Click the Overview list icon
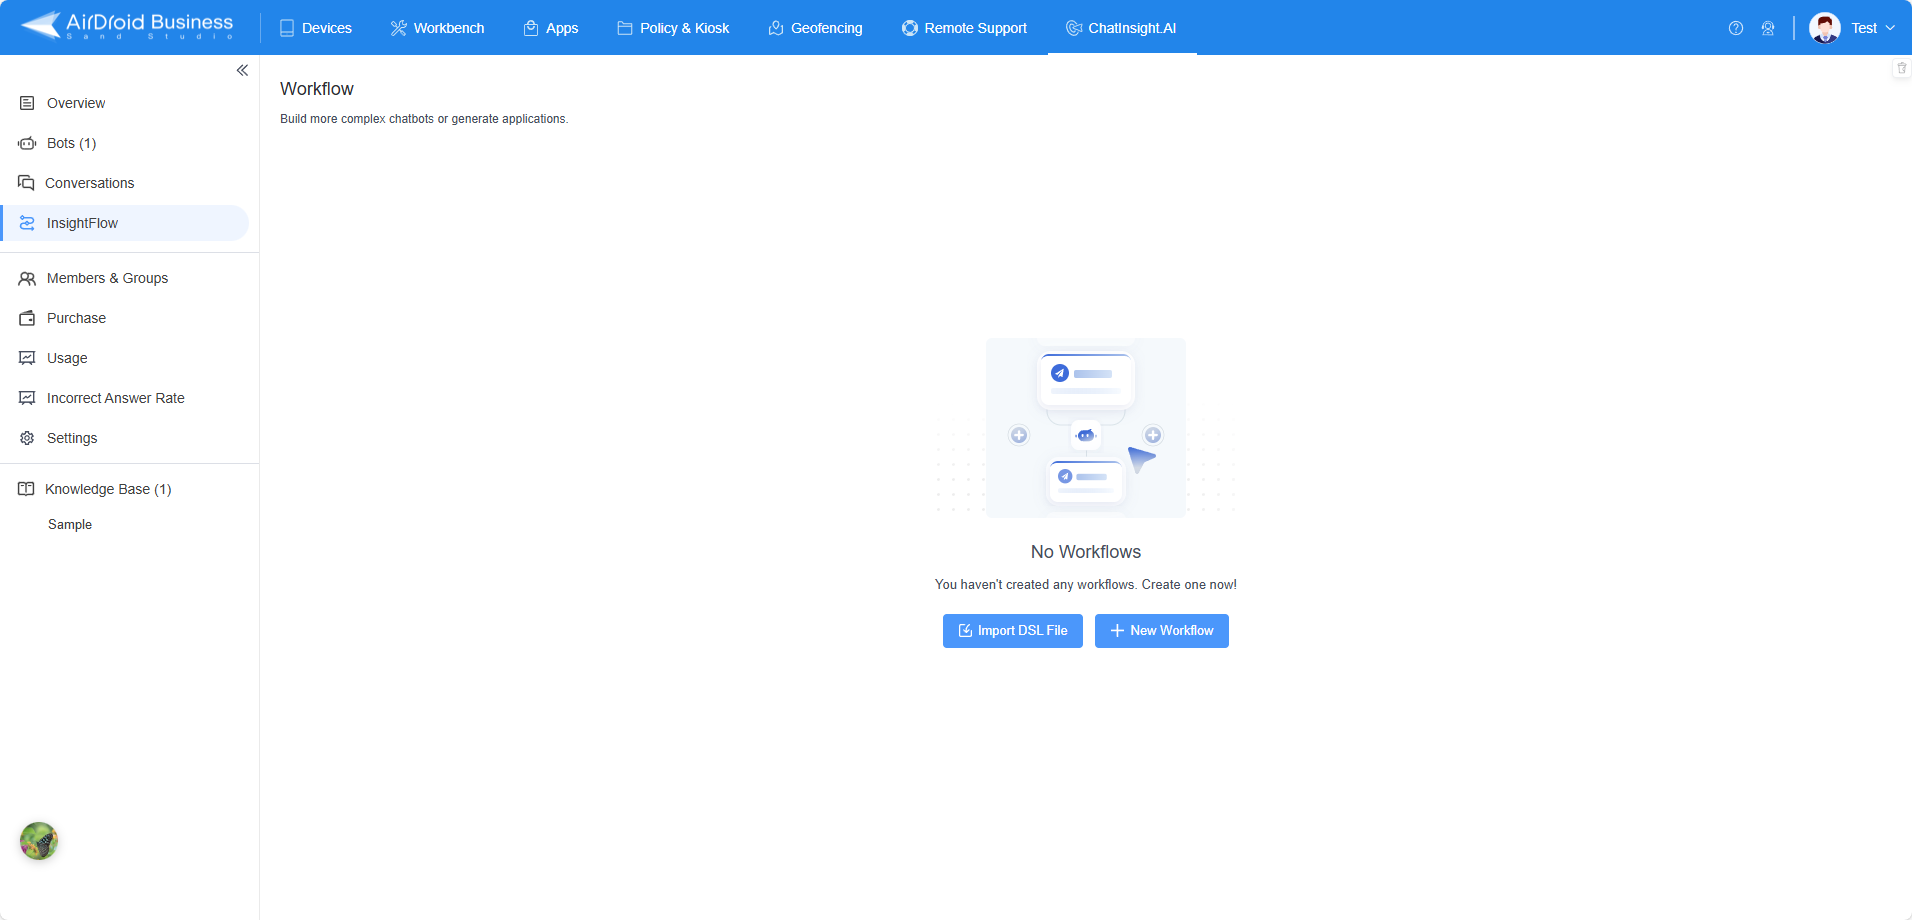This screenshot has height=920, width=1912. click(x=27, y=103)
